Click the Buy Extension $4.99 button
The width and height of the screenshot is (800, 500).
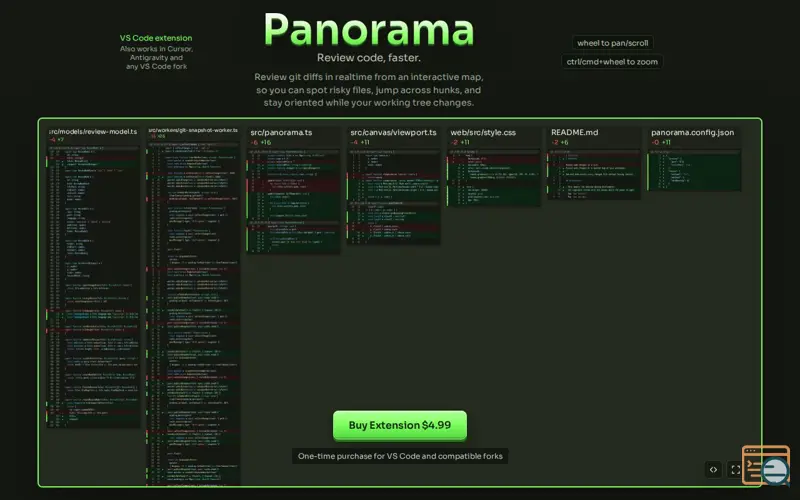tap(399, 426)
